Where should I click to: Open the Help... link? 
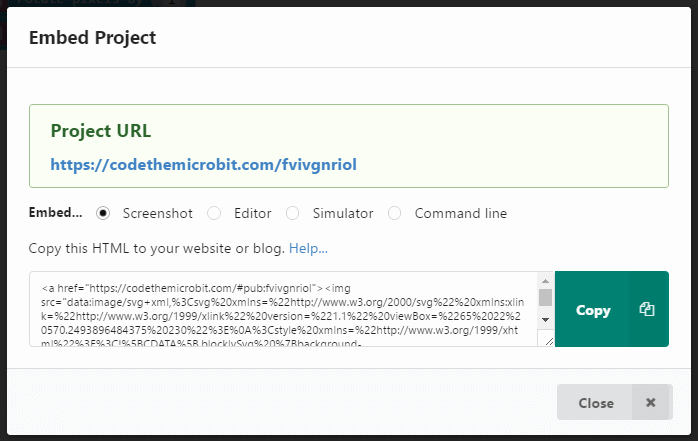click(309, 247)
